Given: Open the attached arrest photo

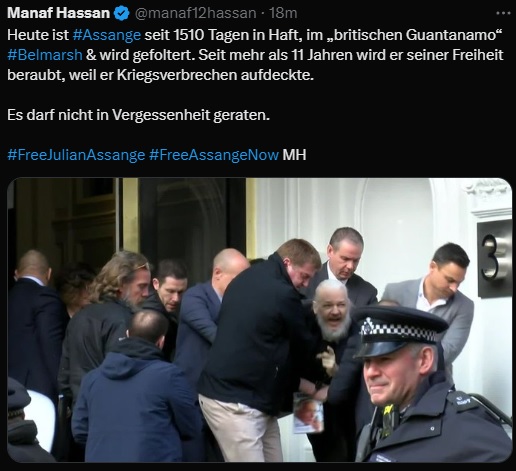Looking at the screenshot, I should [259, 320].
